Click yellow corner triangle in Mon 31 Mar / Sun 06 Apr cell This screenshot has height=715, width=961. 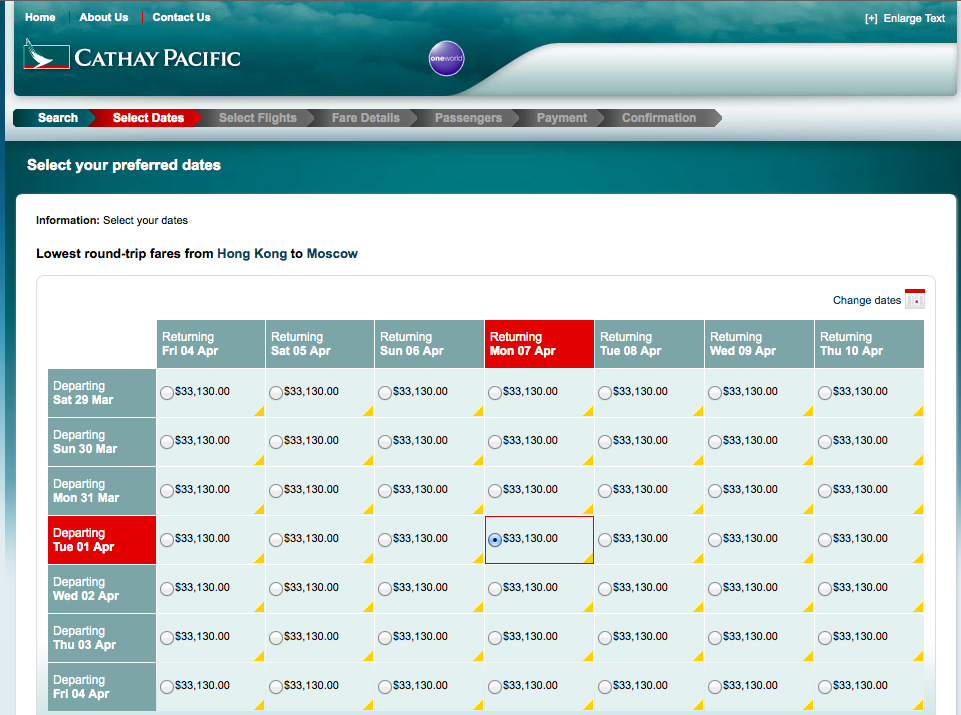point(479,509)
